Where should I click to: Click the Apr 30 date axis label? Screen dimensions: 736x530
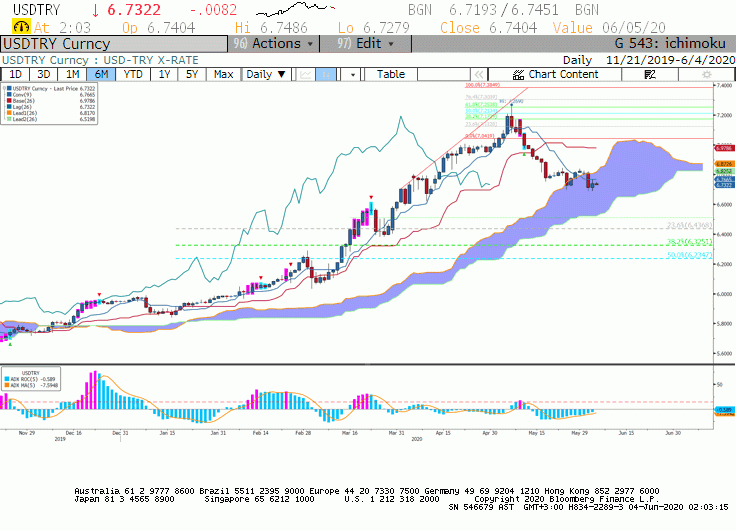click(490, 433)
